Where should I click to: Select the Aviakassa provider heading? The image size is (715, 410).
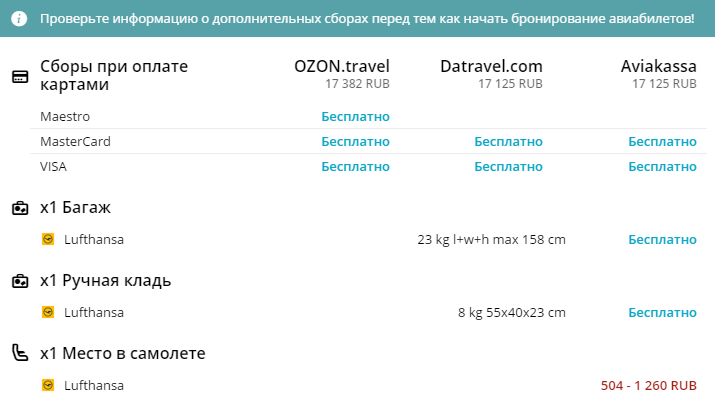(x=658, y=67)
